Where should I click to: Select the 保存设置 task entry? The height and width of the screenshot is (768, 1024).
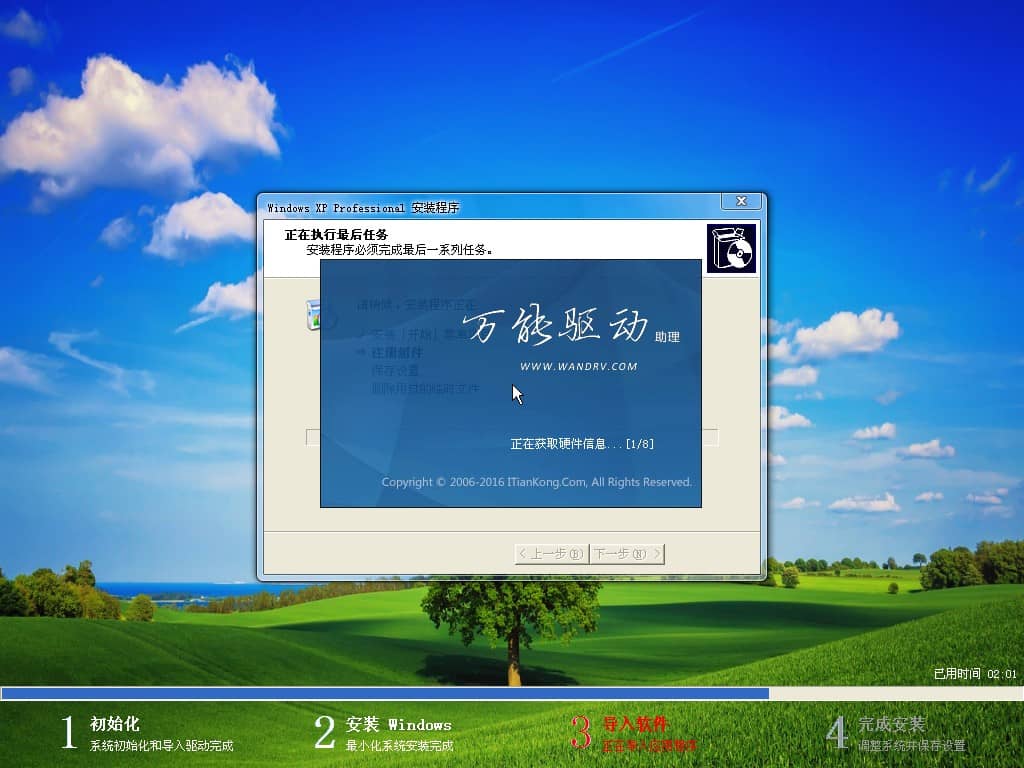(393, 370)
